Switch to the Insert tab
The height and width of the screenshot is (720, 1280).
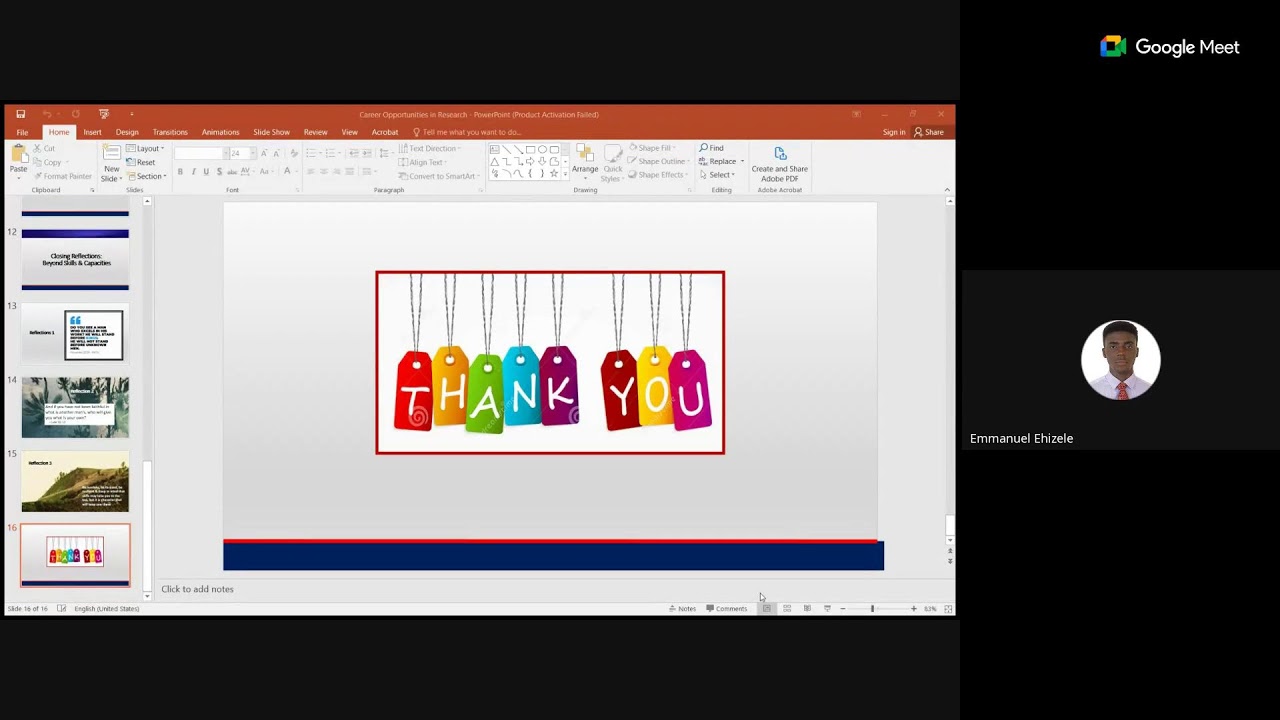(x=92, y=132)
